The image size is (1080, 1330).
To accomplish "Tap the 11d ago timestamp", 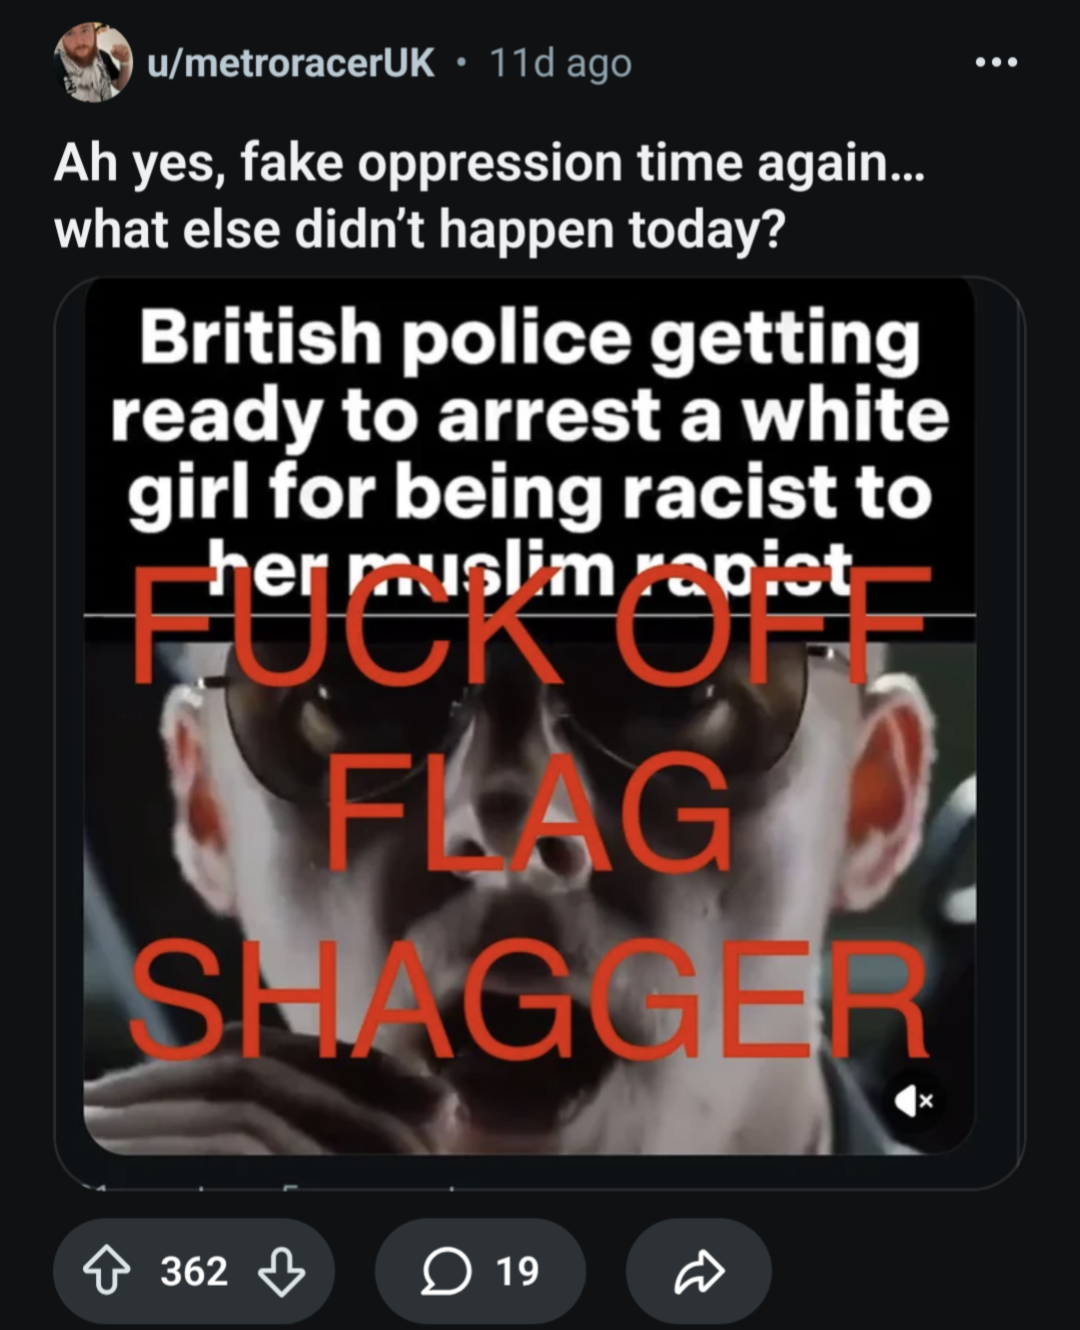I will [560, 63].
